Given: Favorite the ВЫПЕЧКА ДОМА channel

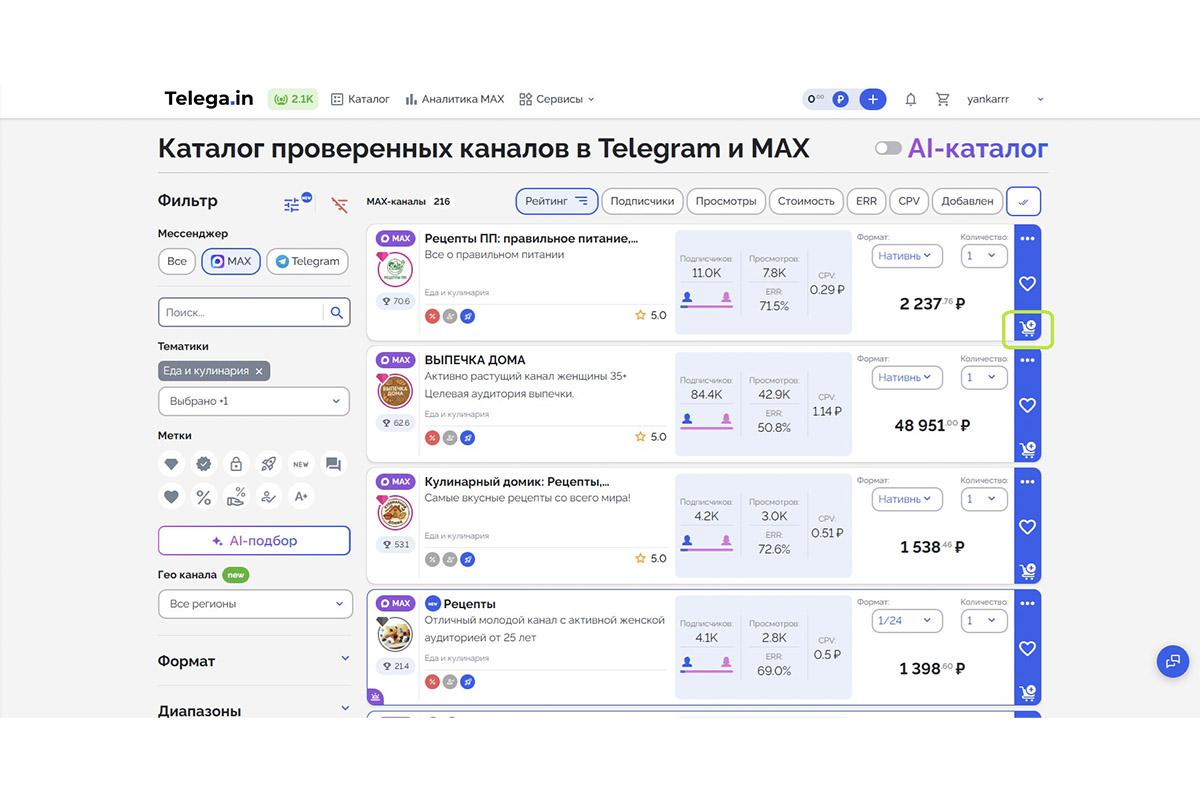Looking at the screenshot, I should (x=1027, y=405).
